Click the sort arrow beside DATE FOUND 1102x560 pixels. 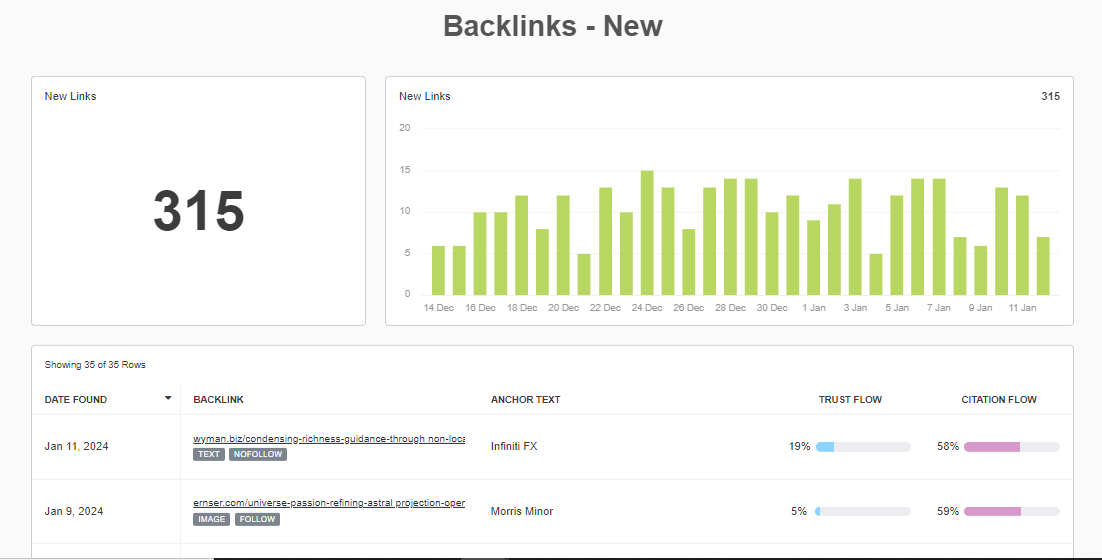[x=167, y=398]
